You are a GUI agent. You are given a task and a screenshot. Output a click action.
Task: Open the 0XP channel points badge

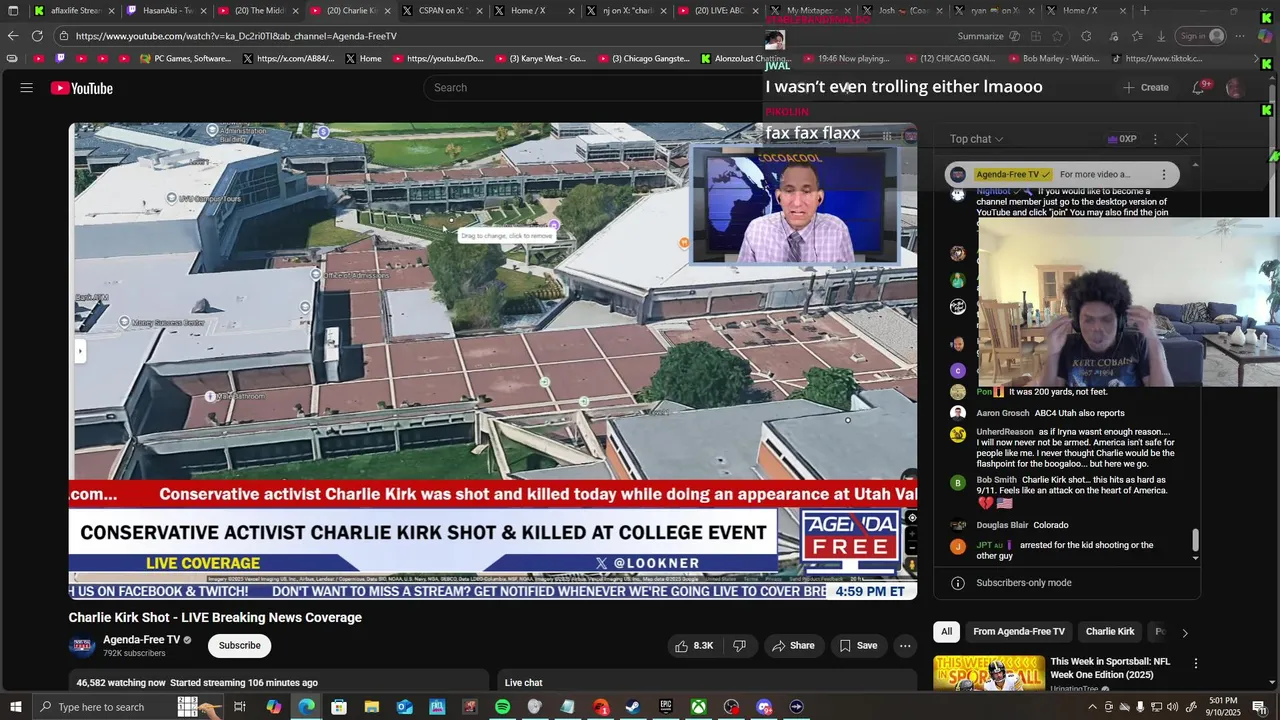pos(1122,139)
